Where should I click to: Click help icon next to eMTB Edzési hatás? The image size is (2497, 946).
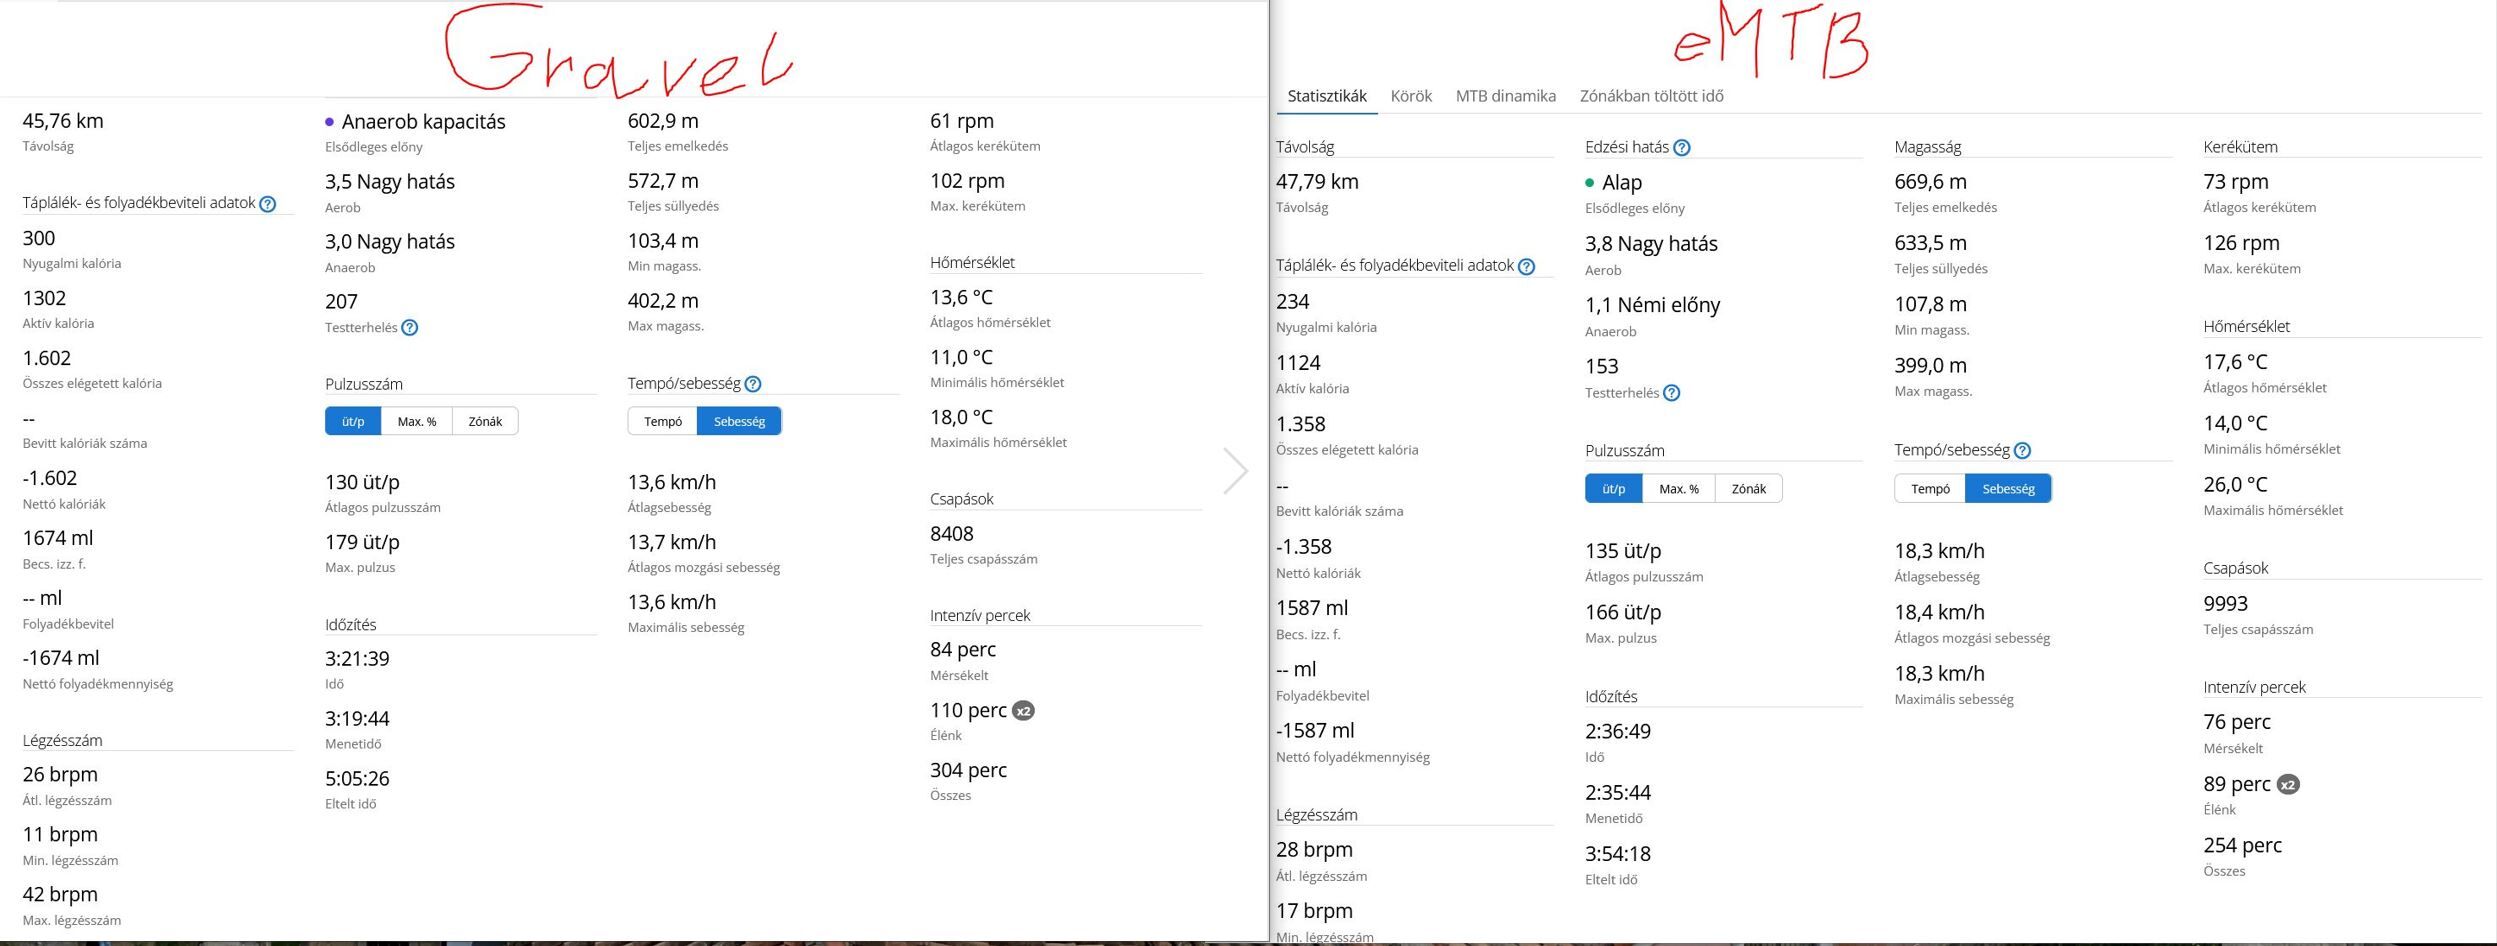[x=1682, y=148]
